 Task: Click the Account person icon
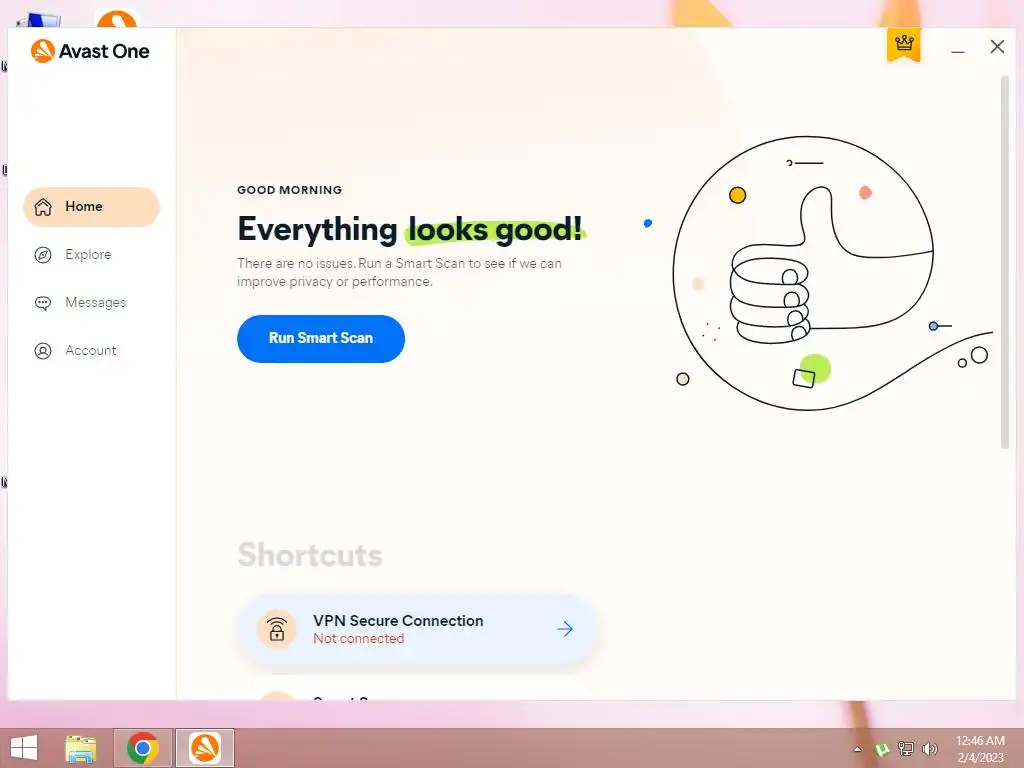(x=43, y=351)
